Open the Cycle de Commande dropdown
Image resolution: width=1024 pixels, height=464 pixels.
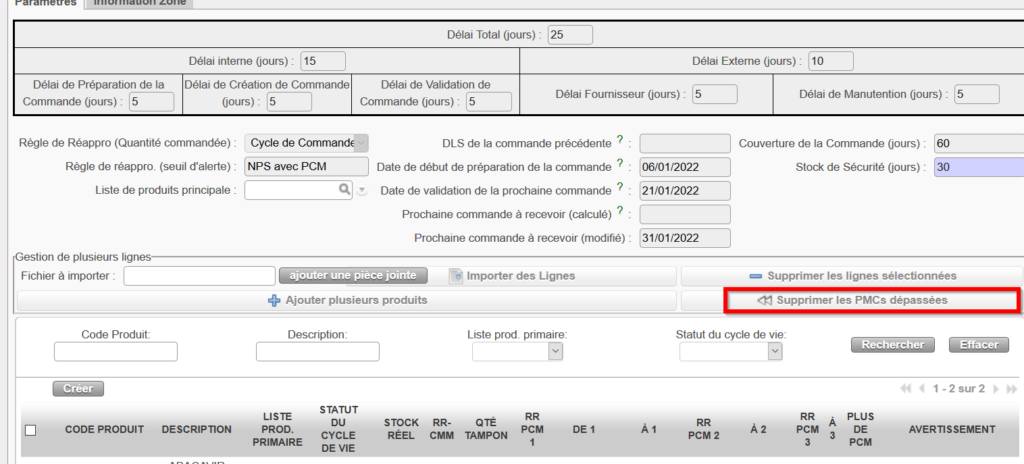(306, 143)
